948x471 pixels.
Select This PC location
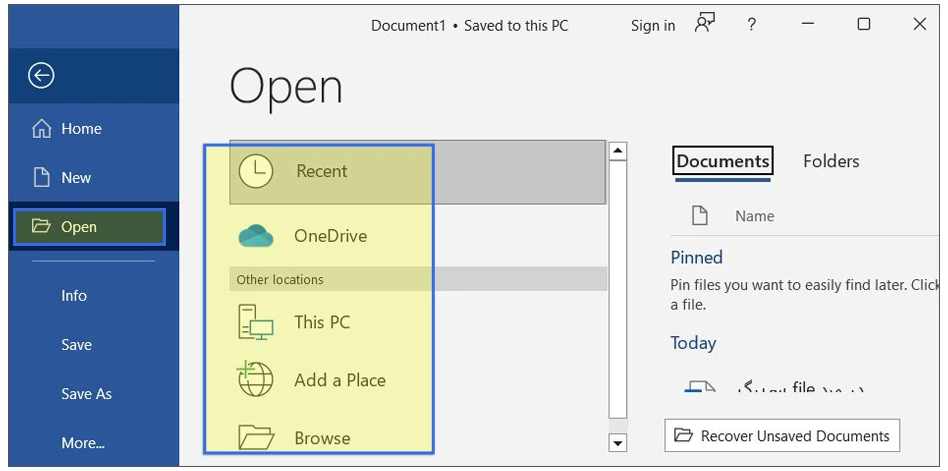[x=417, y=322]
